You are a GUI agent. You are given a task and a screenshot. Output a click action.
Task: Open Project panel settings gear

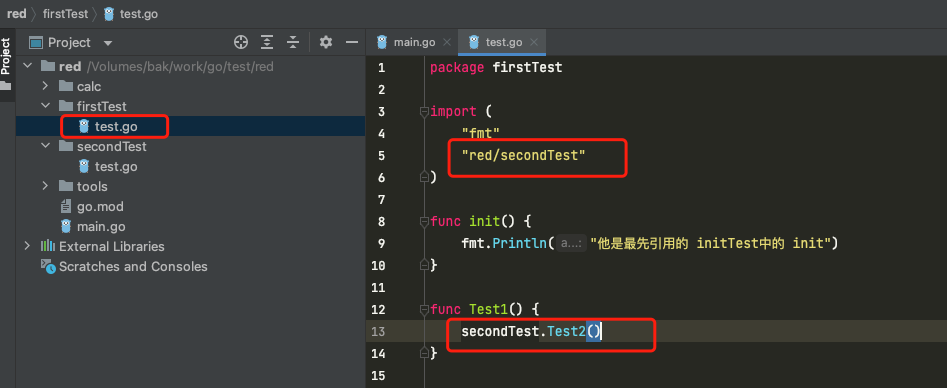click(326, 42)
